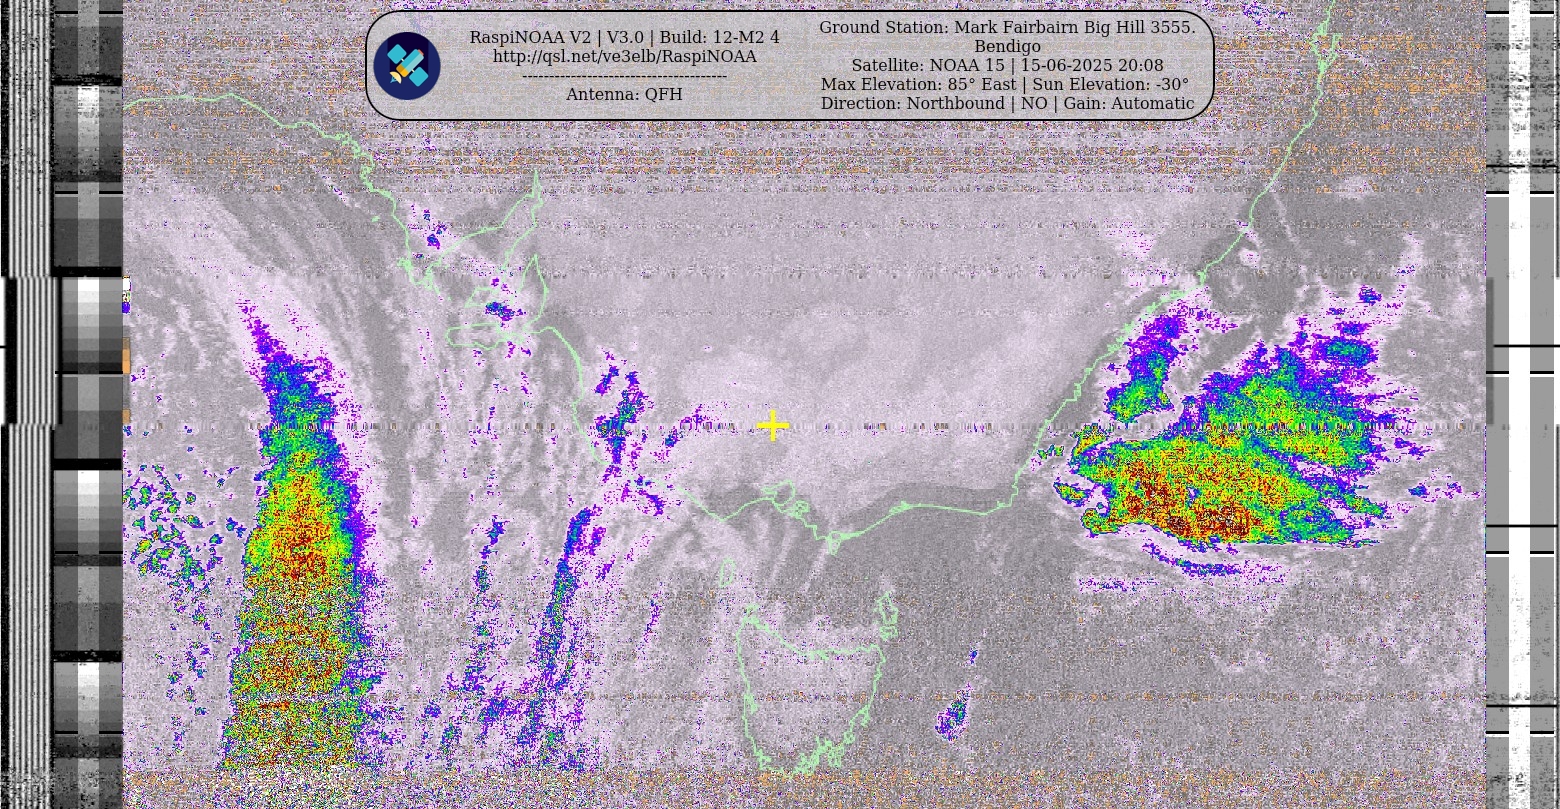Click the RaspiNOAA V2 build title text
This screenshot has height=809, width=1560.
624,37
